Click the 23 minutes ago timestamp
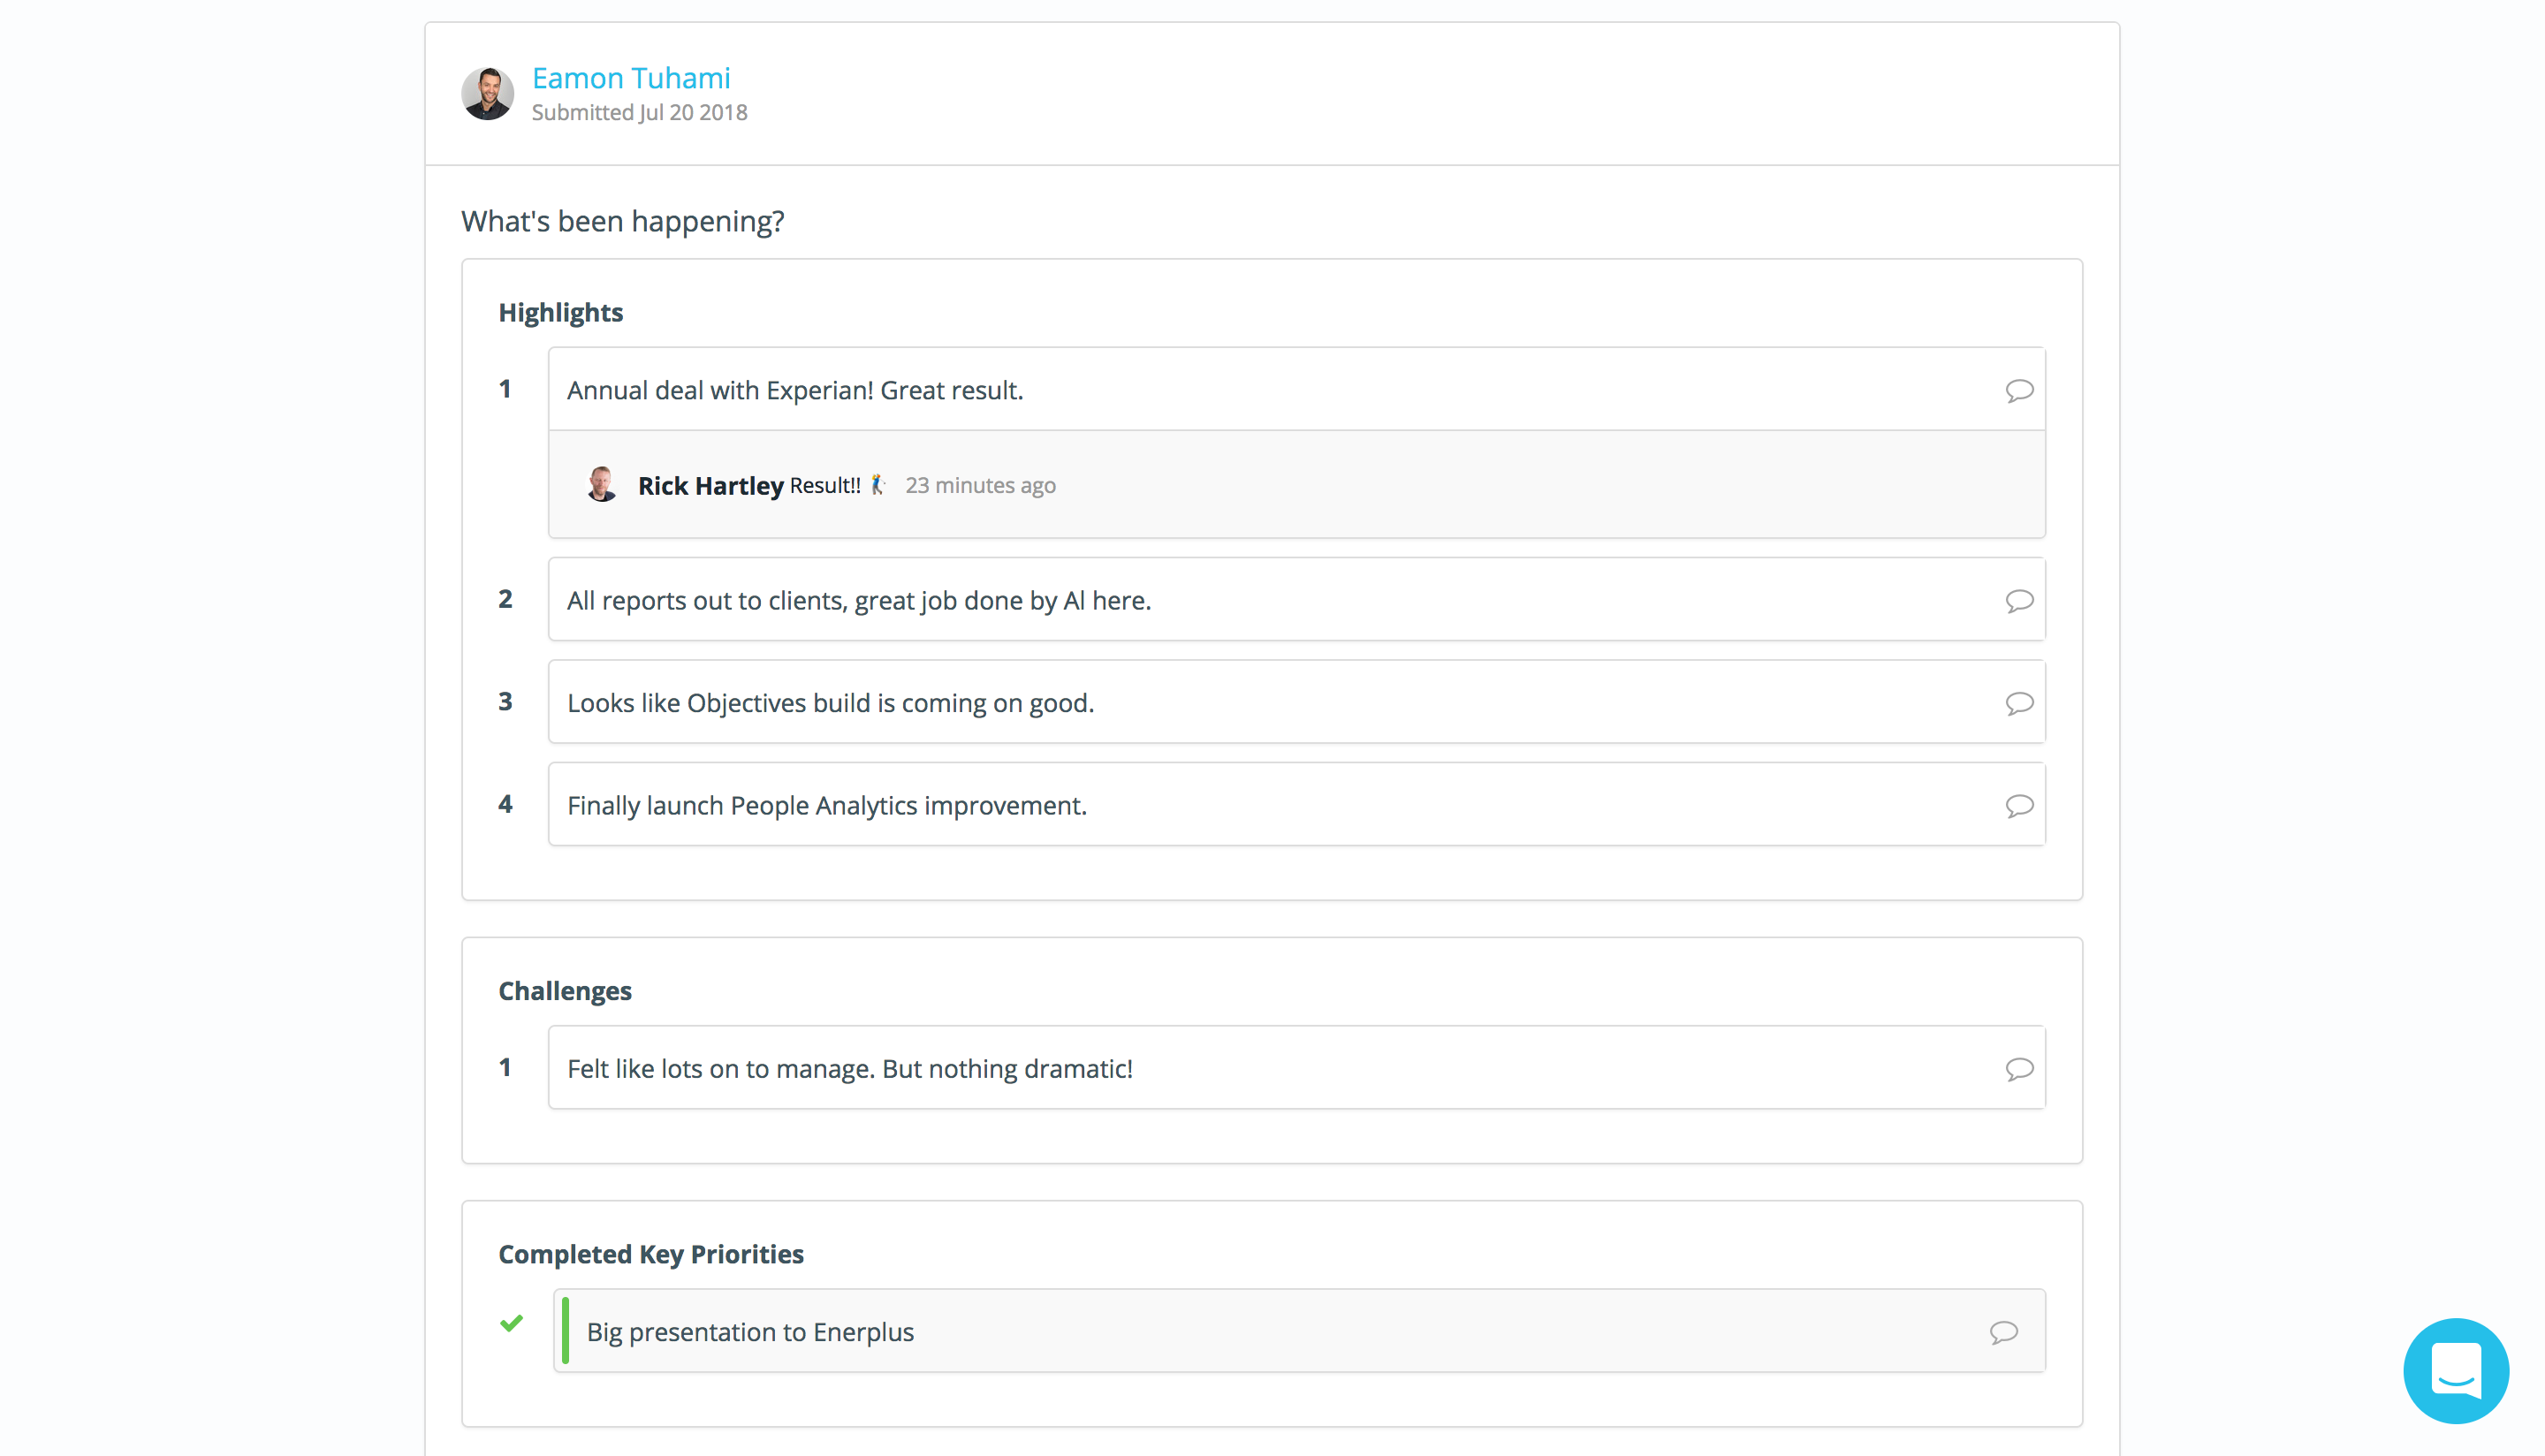This screenshot has height=1456, width=2545. tap(979, 486)
